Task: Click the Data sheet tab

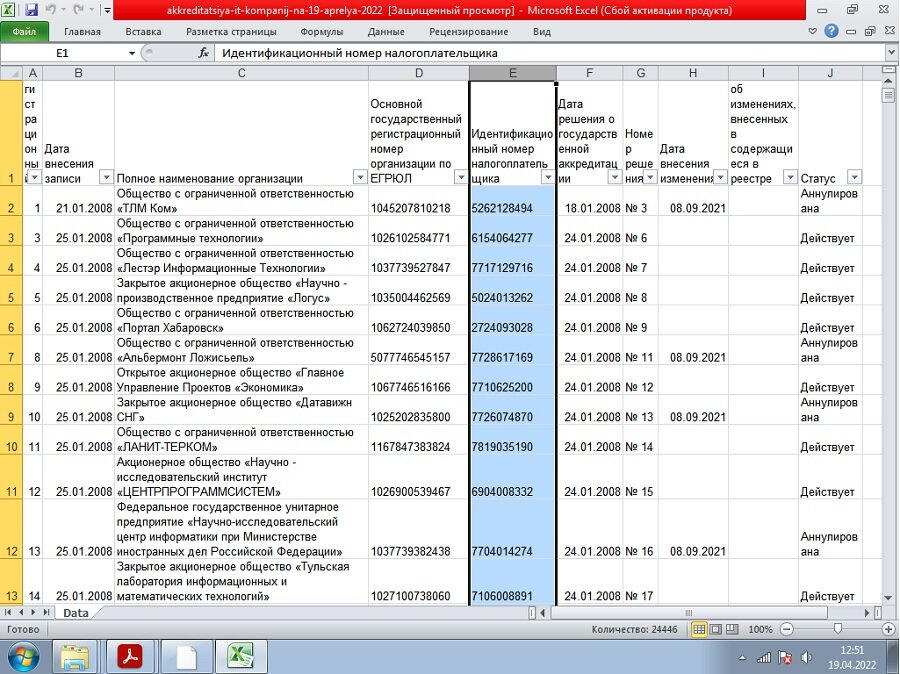Action: coord(76,613)
